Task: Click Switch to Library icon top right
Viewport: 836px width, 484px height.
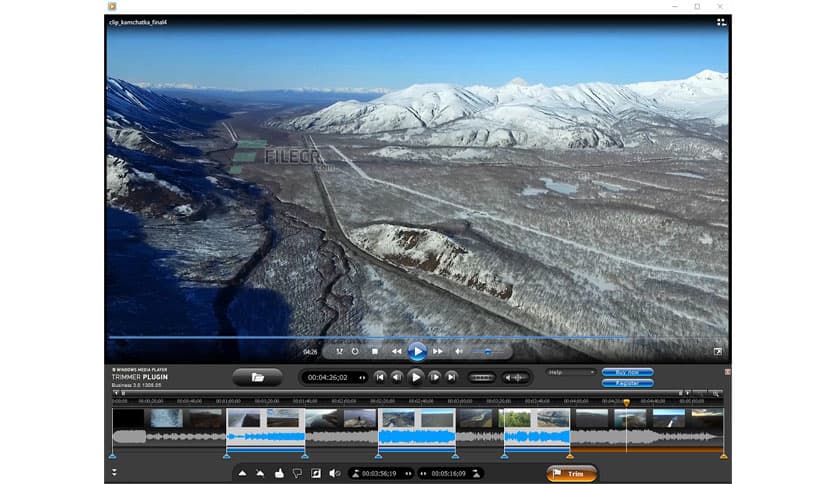Action: coord(721,21)
